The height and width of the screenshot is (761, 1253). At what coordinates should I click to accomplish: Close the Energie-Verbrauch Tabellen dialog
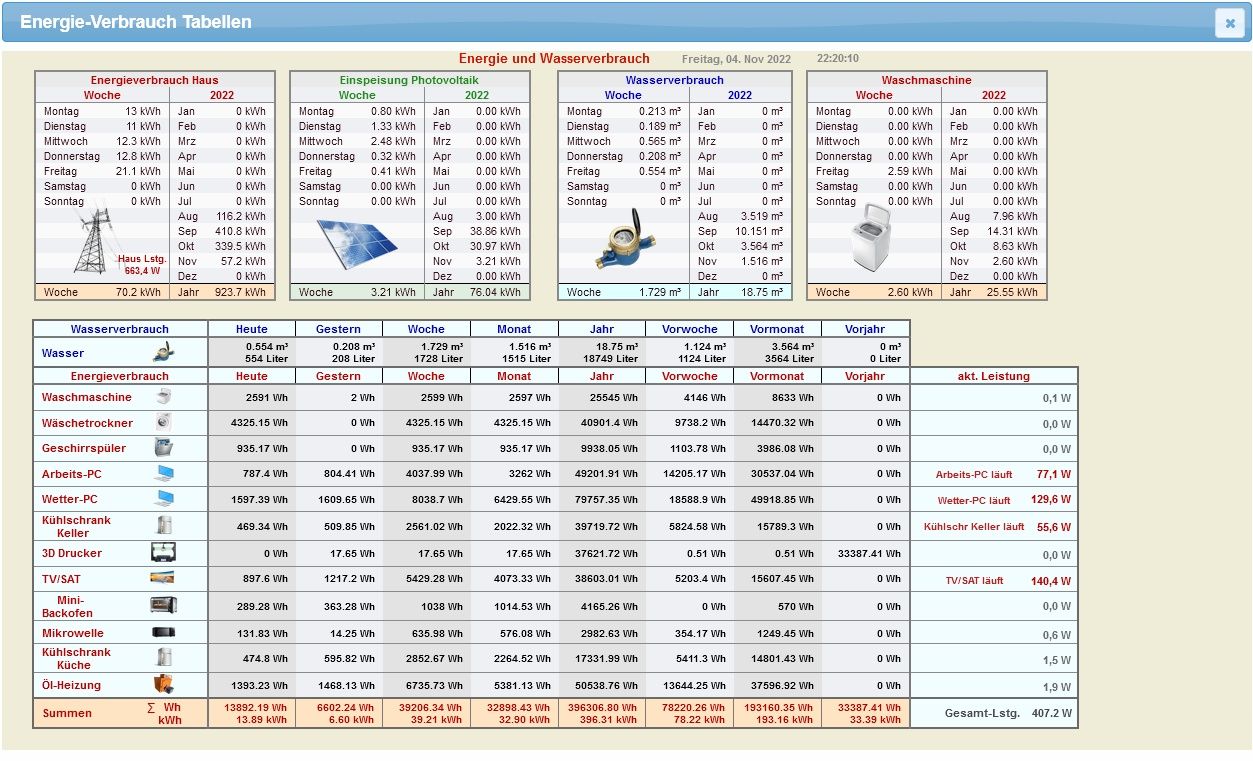click(1229, 23)
